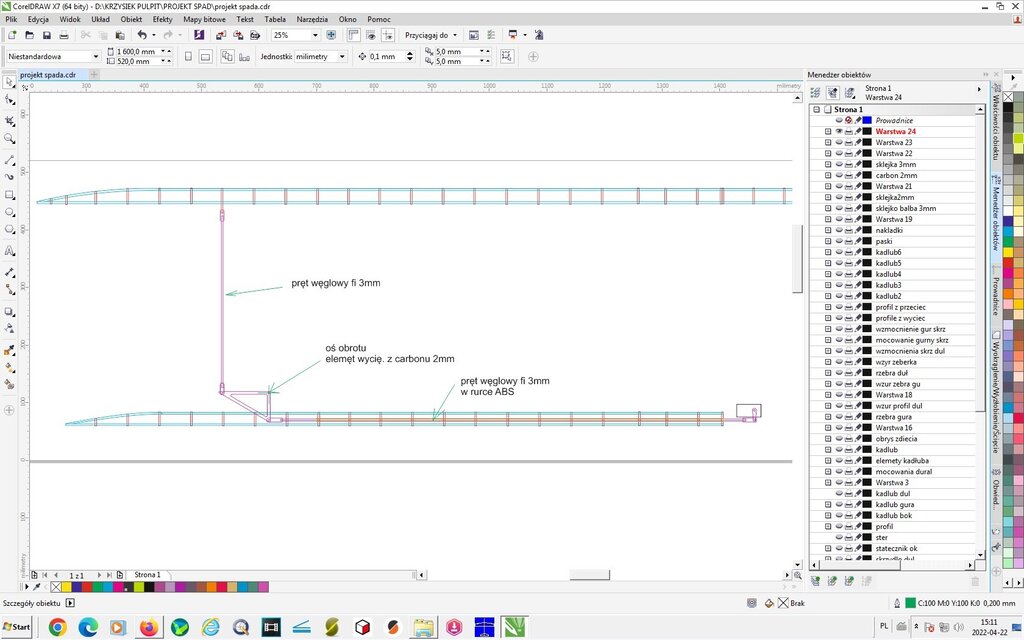This screenshot has width=1024, height=640.
Task: Click the Strona 1 page tab
Action: pyautogui.click(x=147, y=575)
